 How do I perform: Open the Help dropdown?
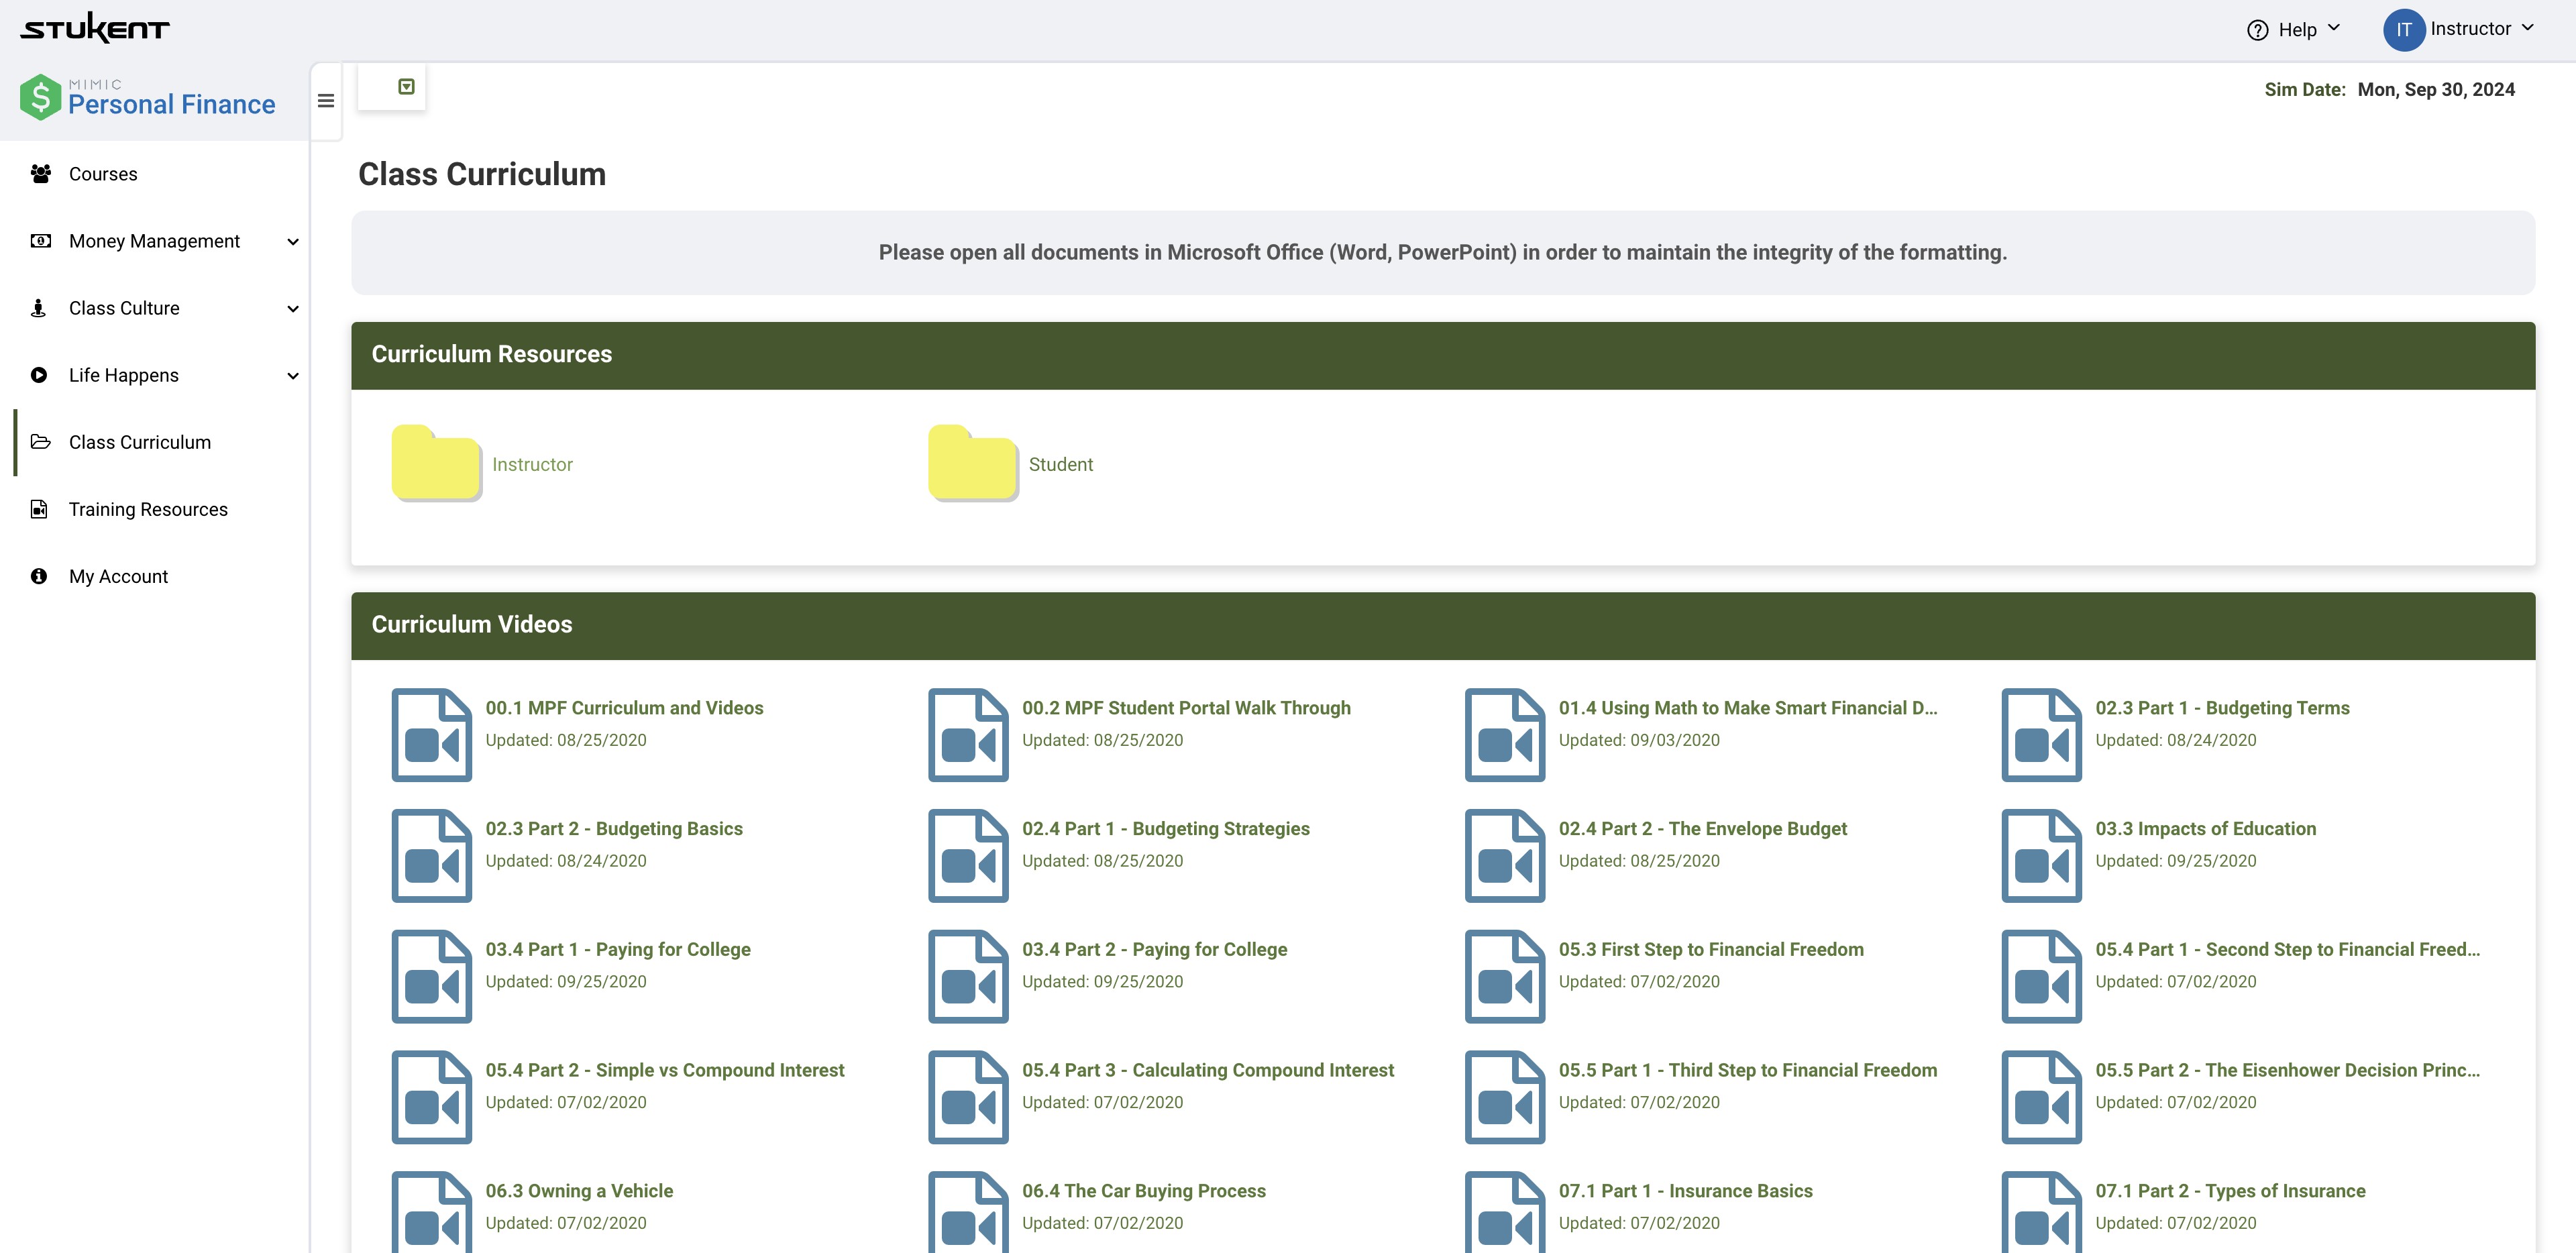[2295, 30]
